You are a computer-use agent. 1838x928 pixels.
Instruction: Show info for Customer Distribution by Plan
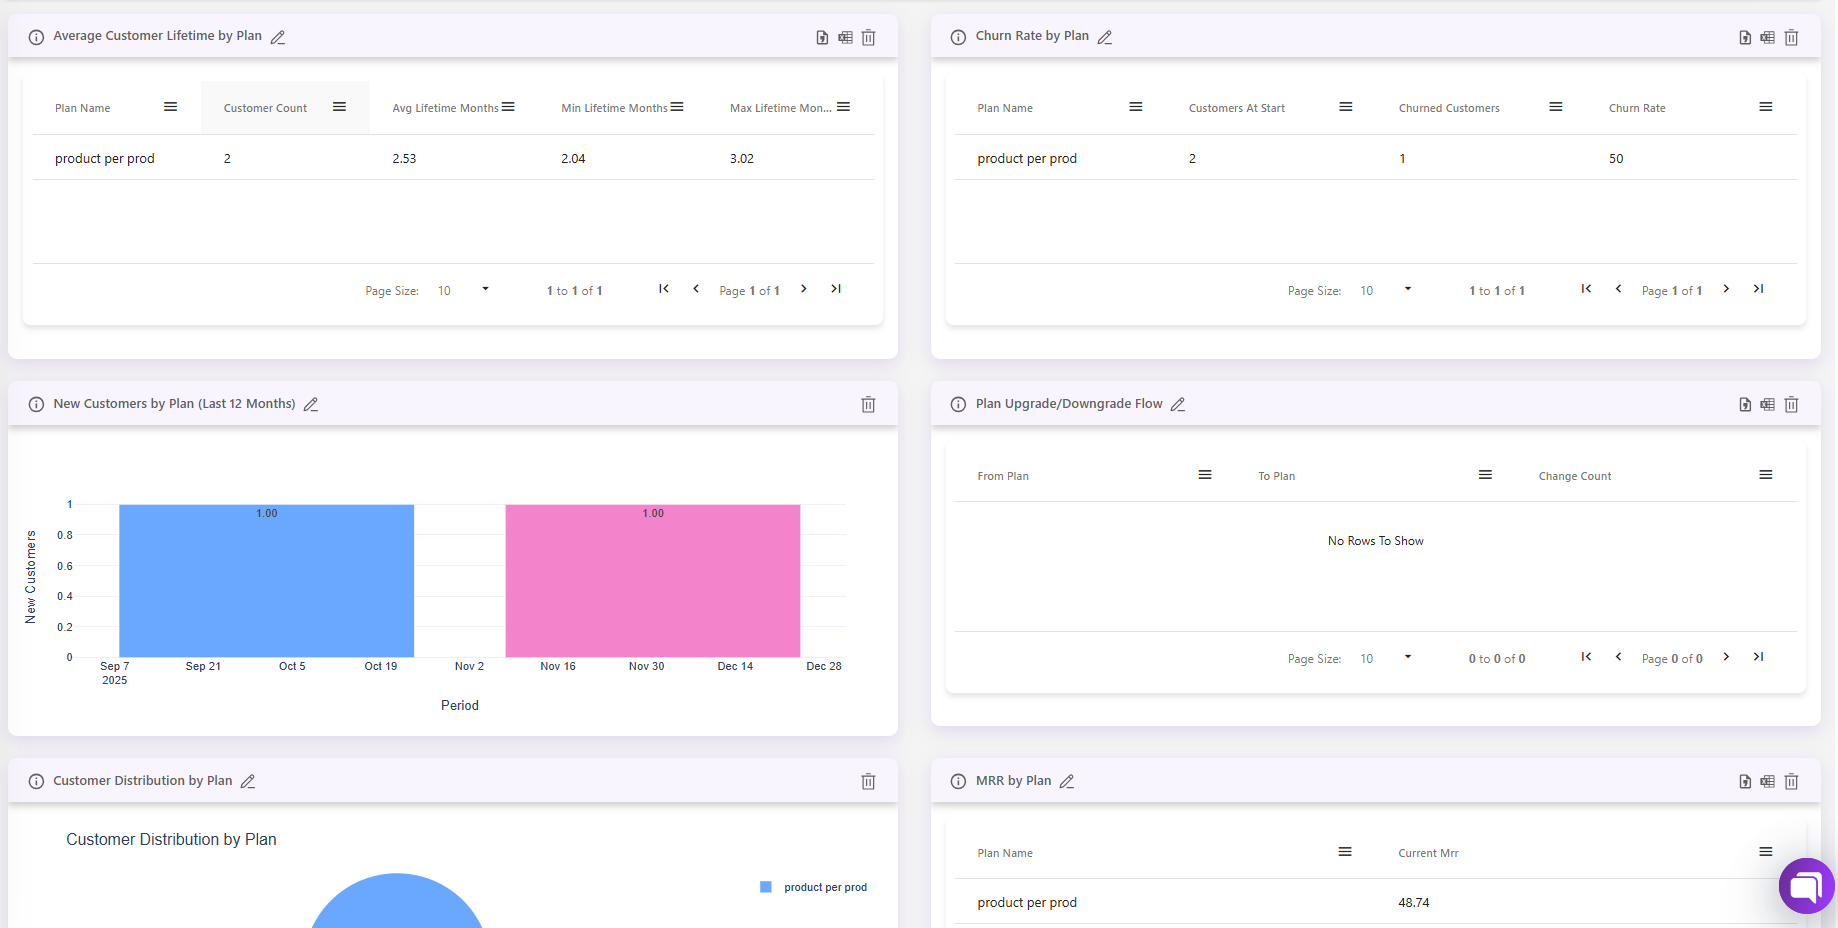(x=36, y=781)
